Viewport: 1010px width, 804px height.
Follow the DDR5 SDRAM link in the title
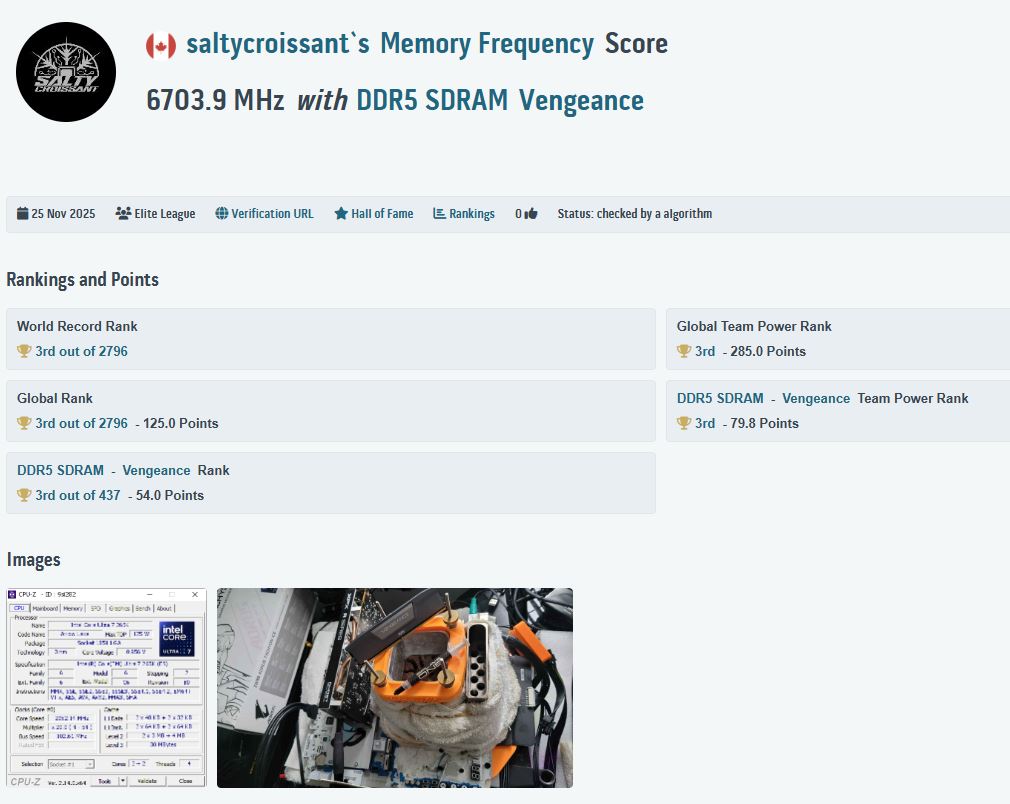[x=432, y=101]
